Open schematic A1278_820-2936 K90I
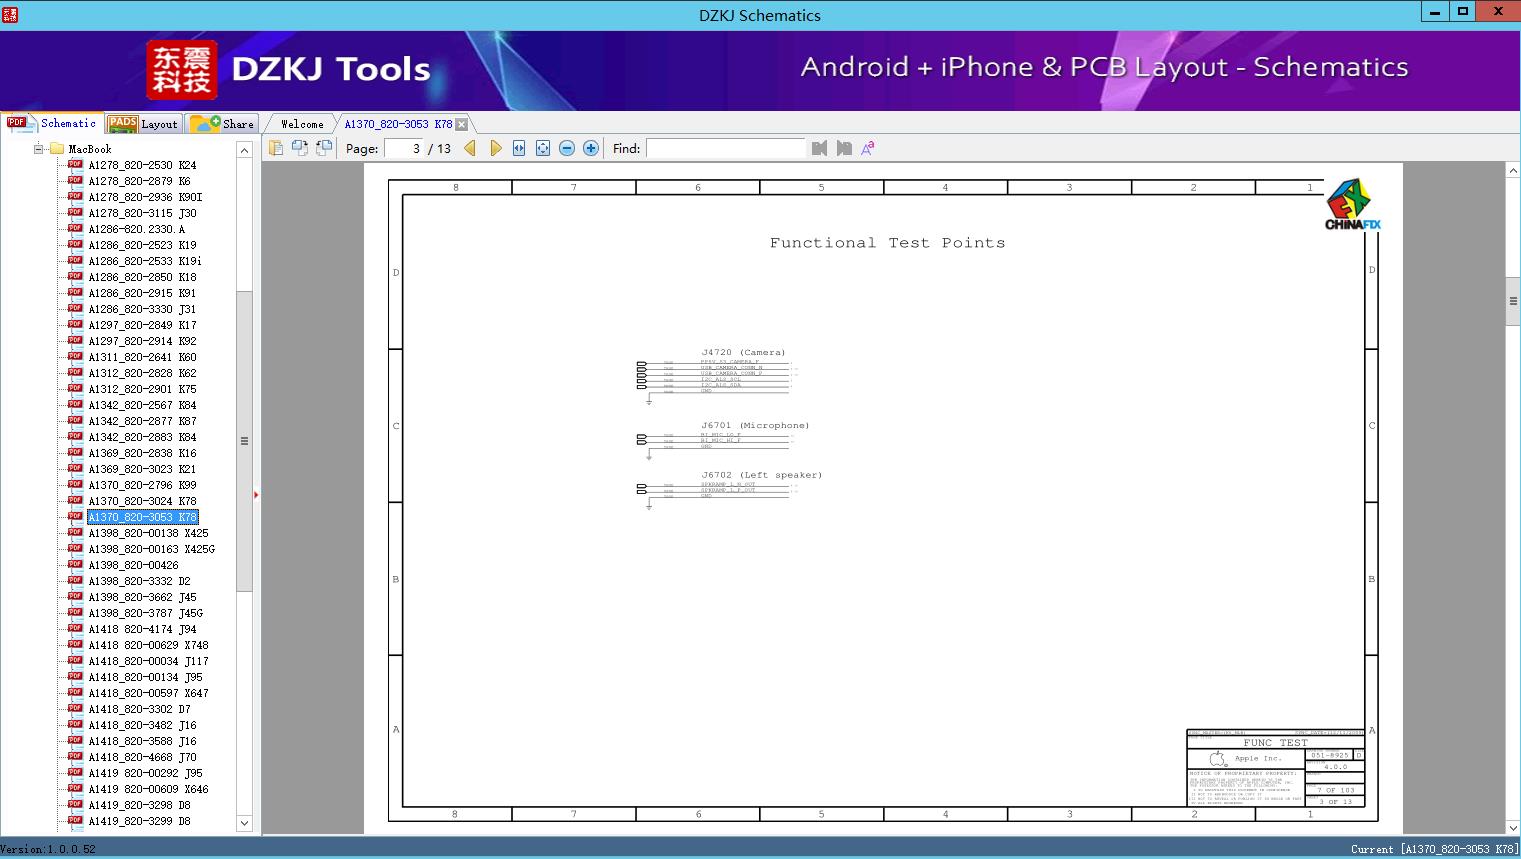 point(145,197)
